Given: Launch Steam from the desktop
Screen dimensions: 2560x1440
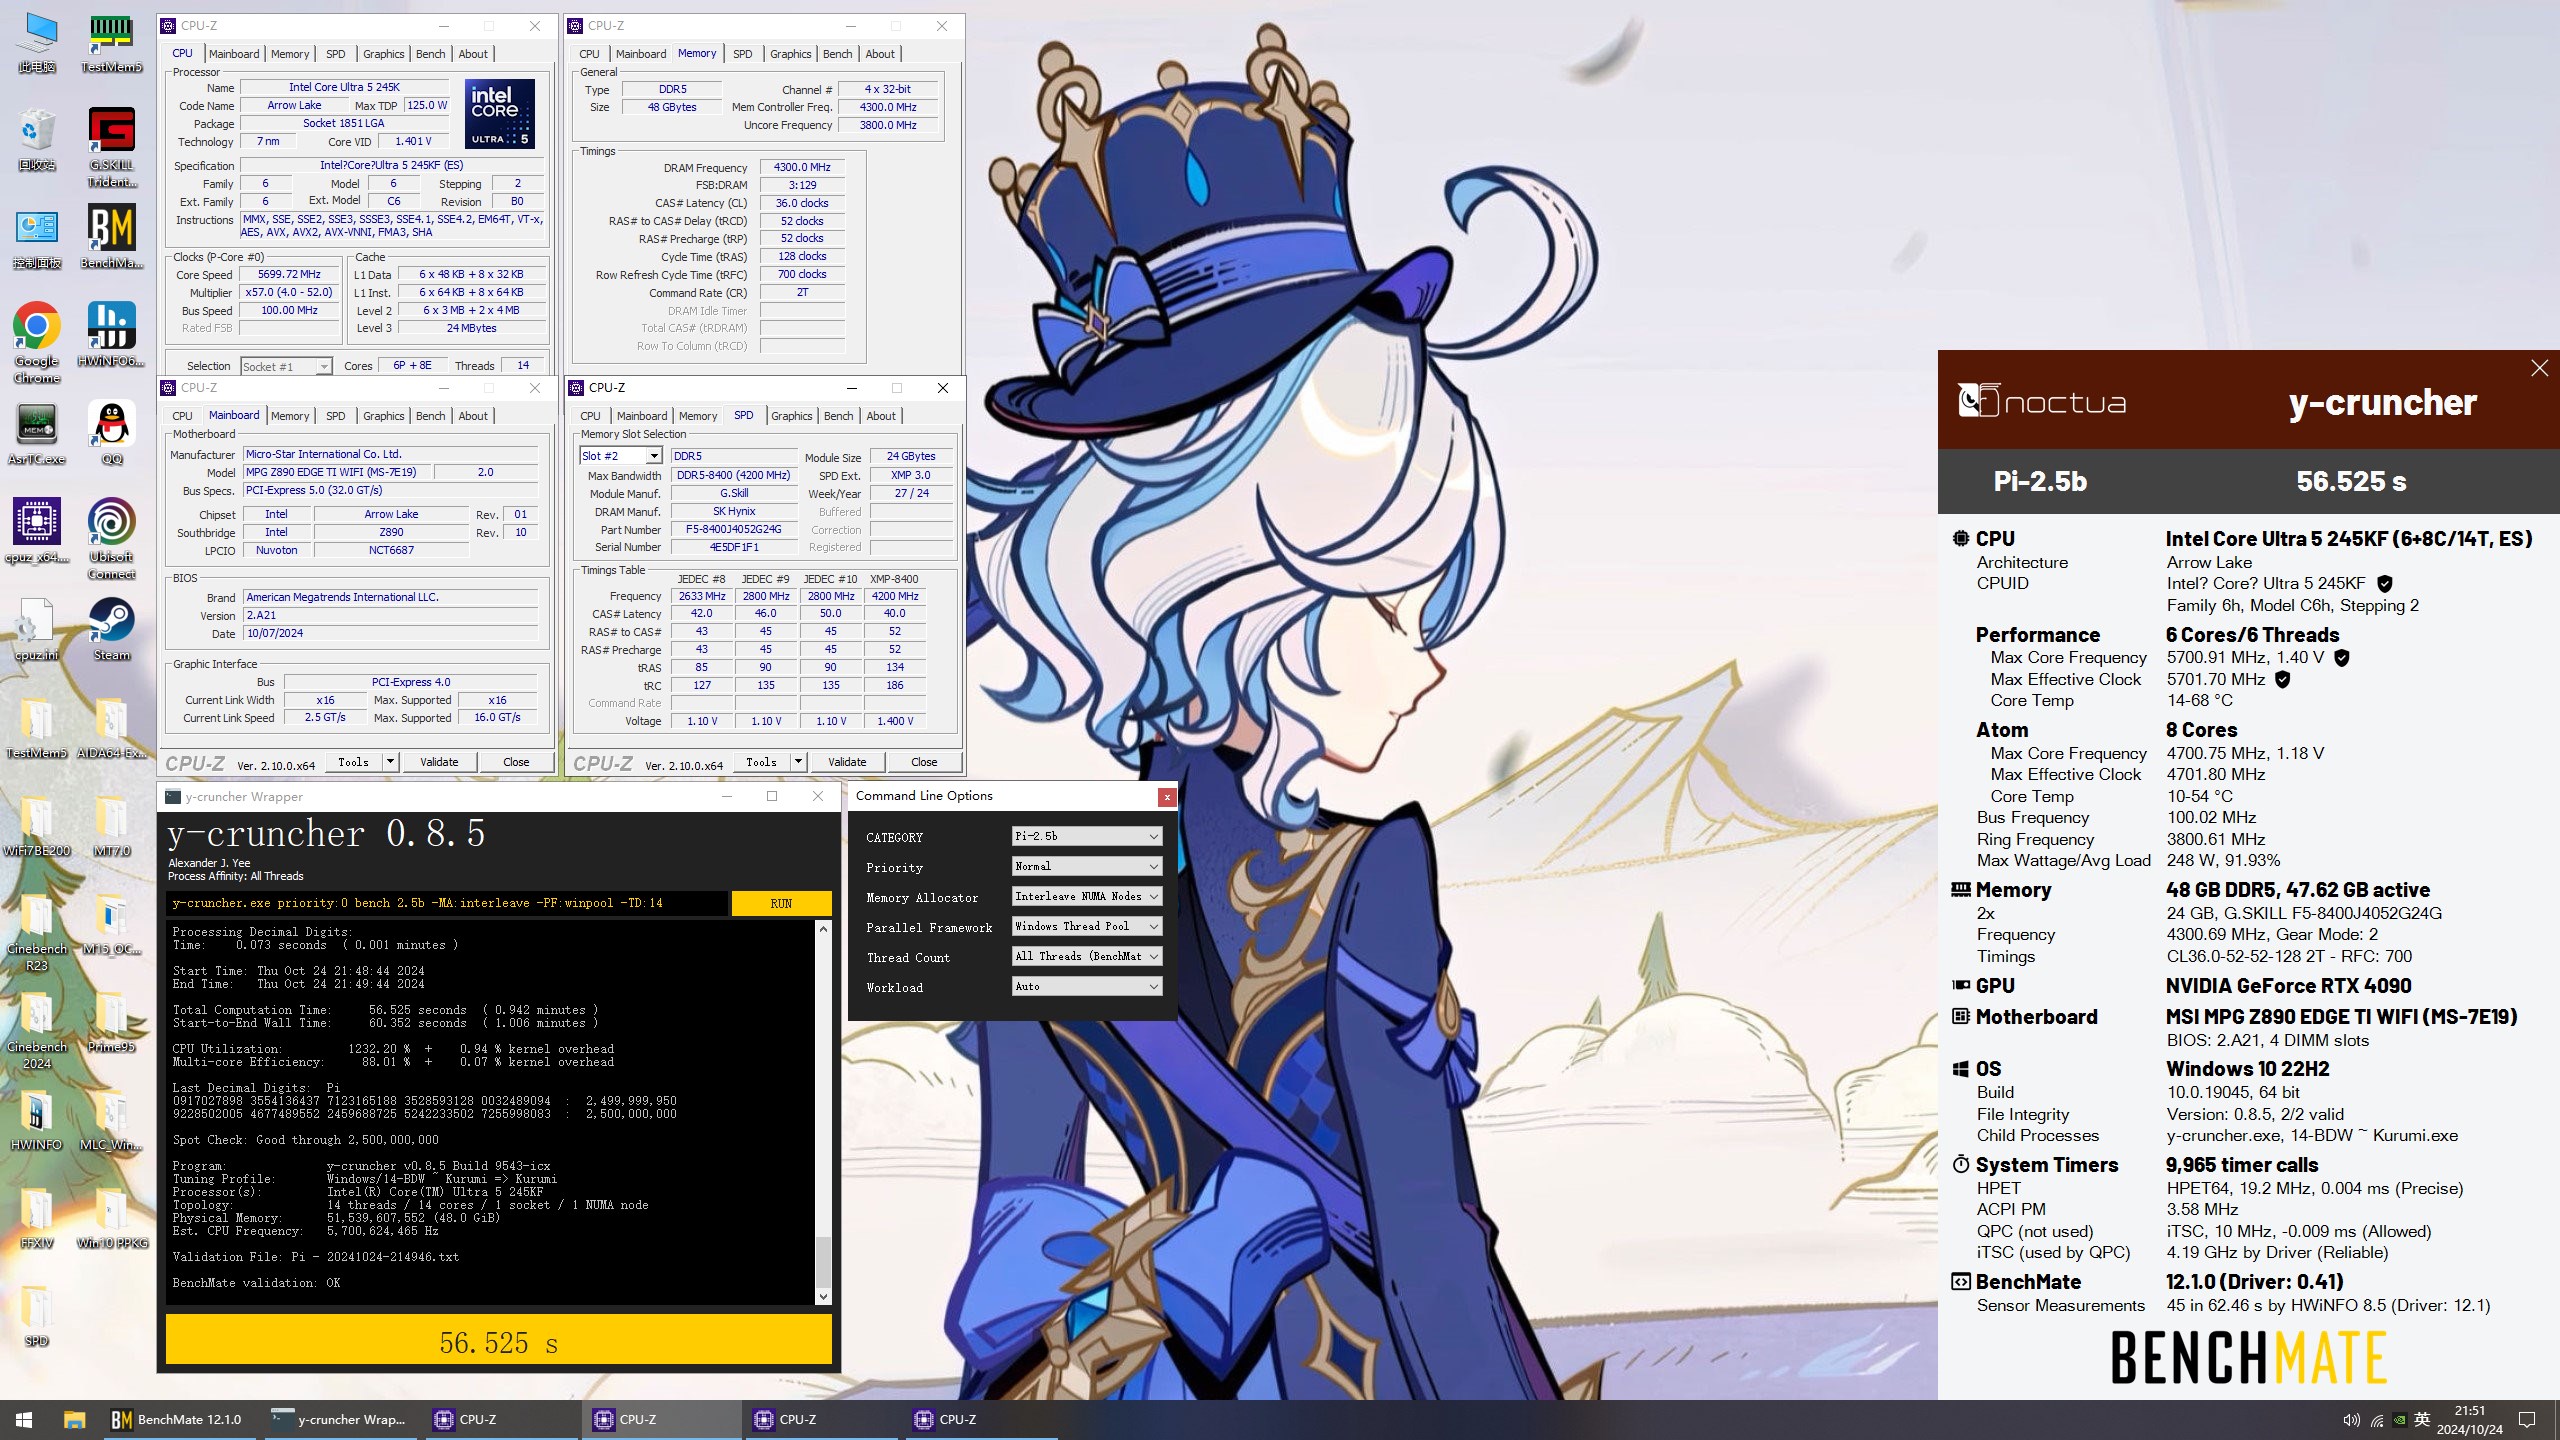Looking at the screenshot, I should pyautogui.click(x=111, y=629).
